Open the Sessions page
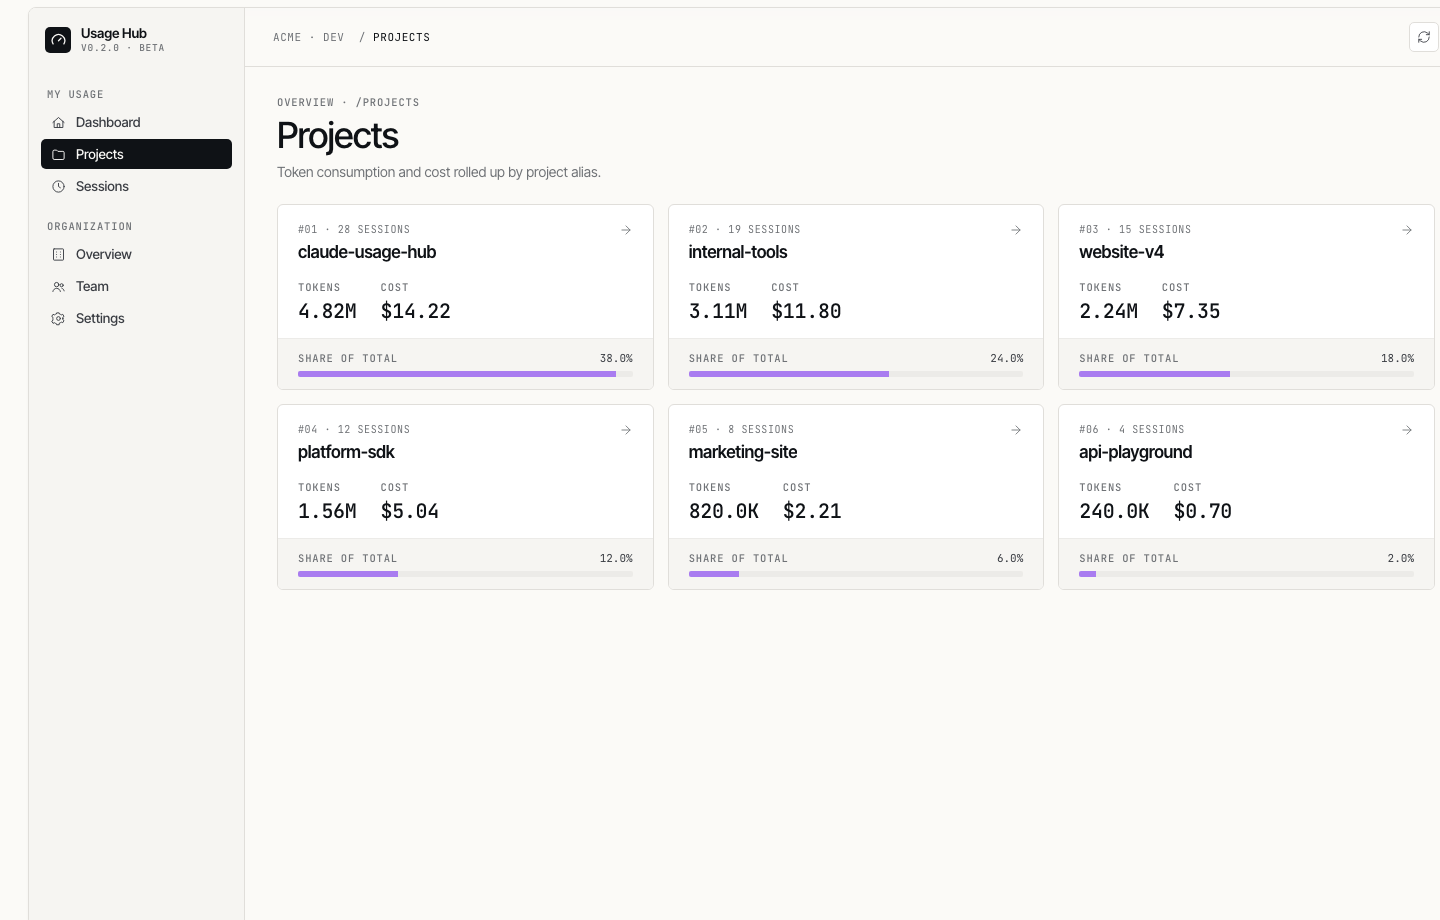Screen dimensions: 1440x920 tap(136, 186)
